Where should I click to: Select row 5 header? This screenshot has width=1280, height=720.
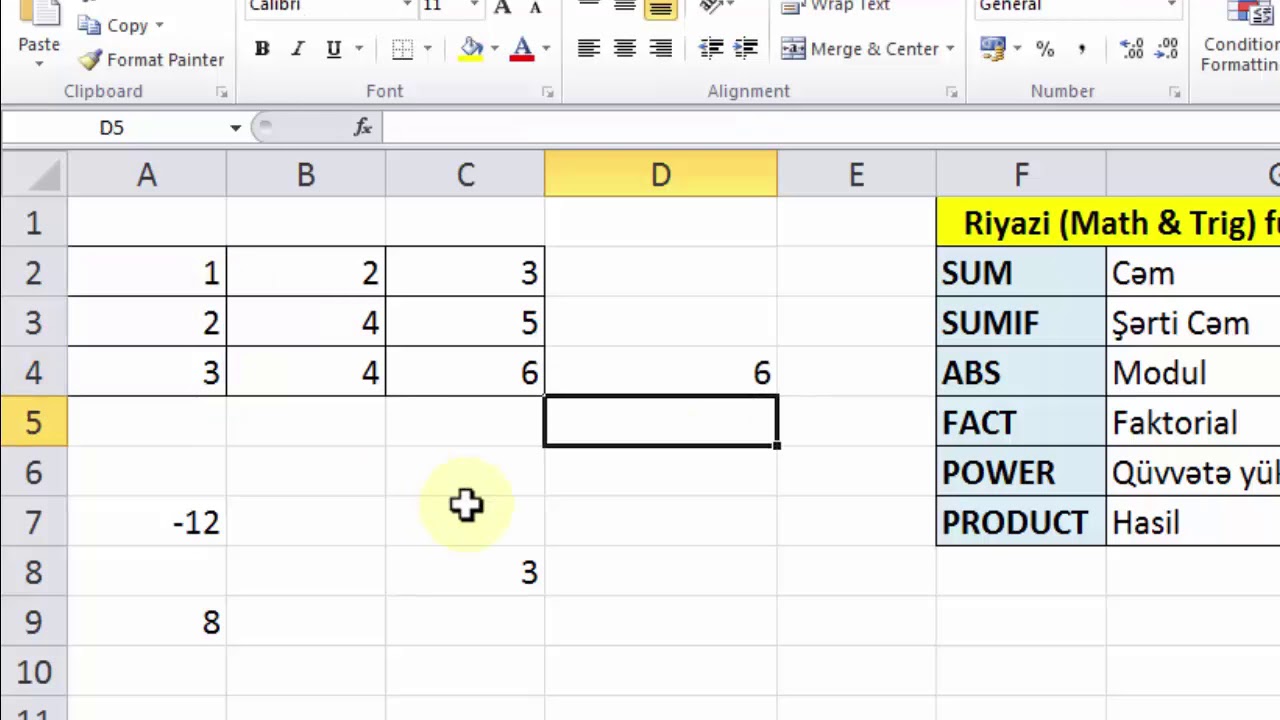tap(34, 422)
